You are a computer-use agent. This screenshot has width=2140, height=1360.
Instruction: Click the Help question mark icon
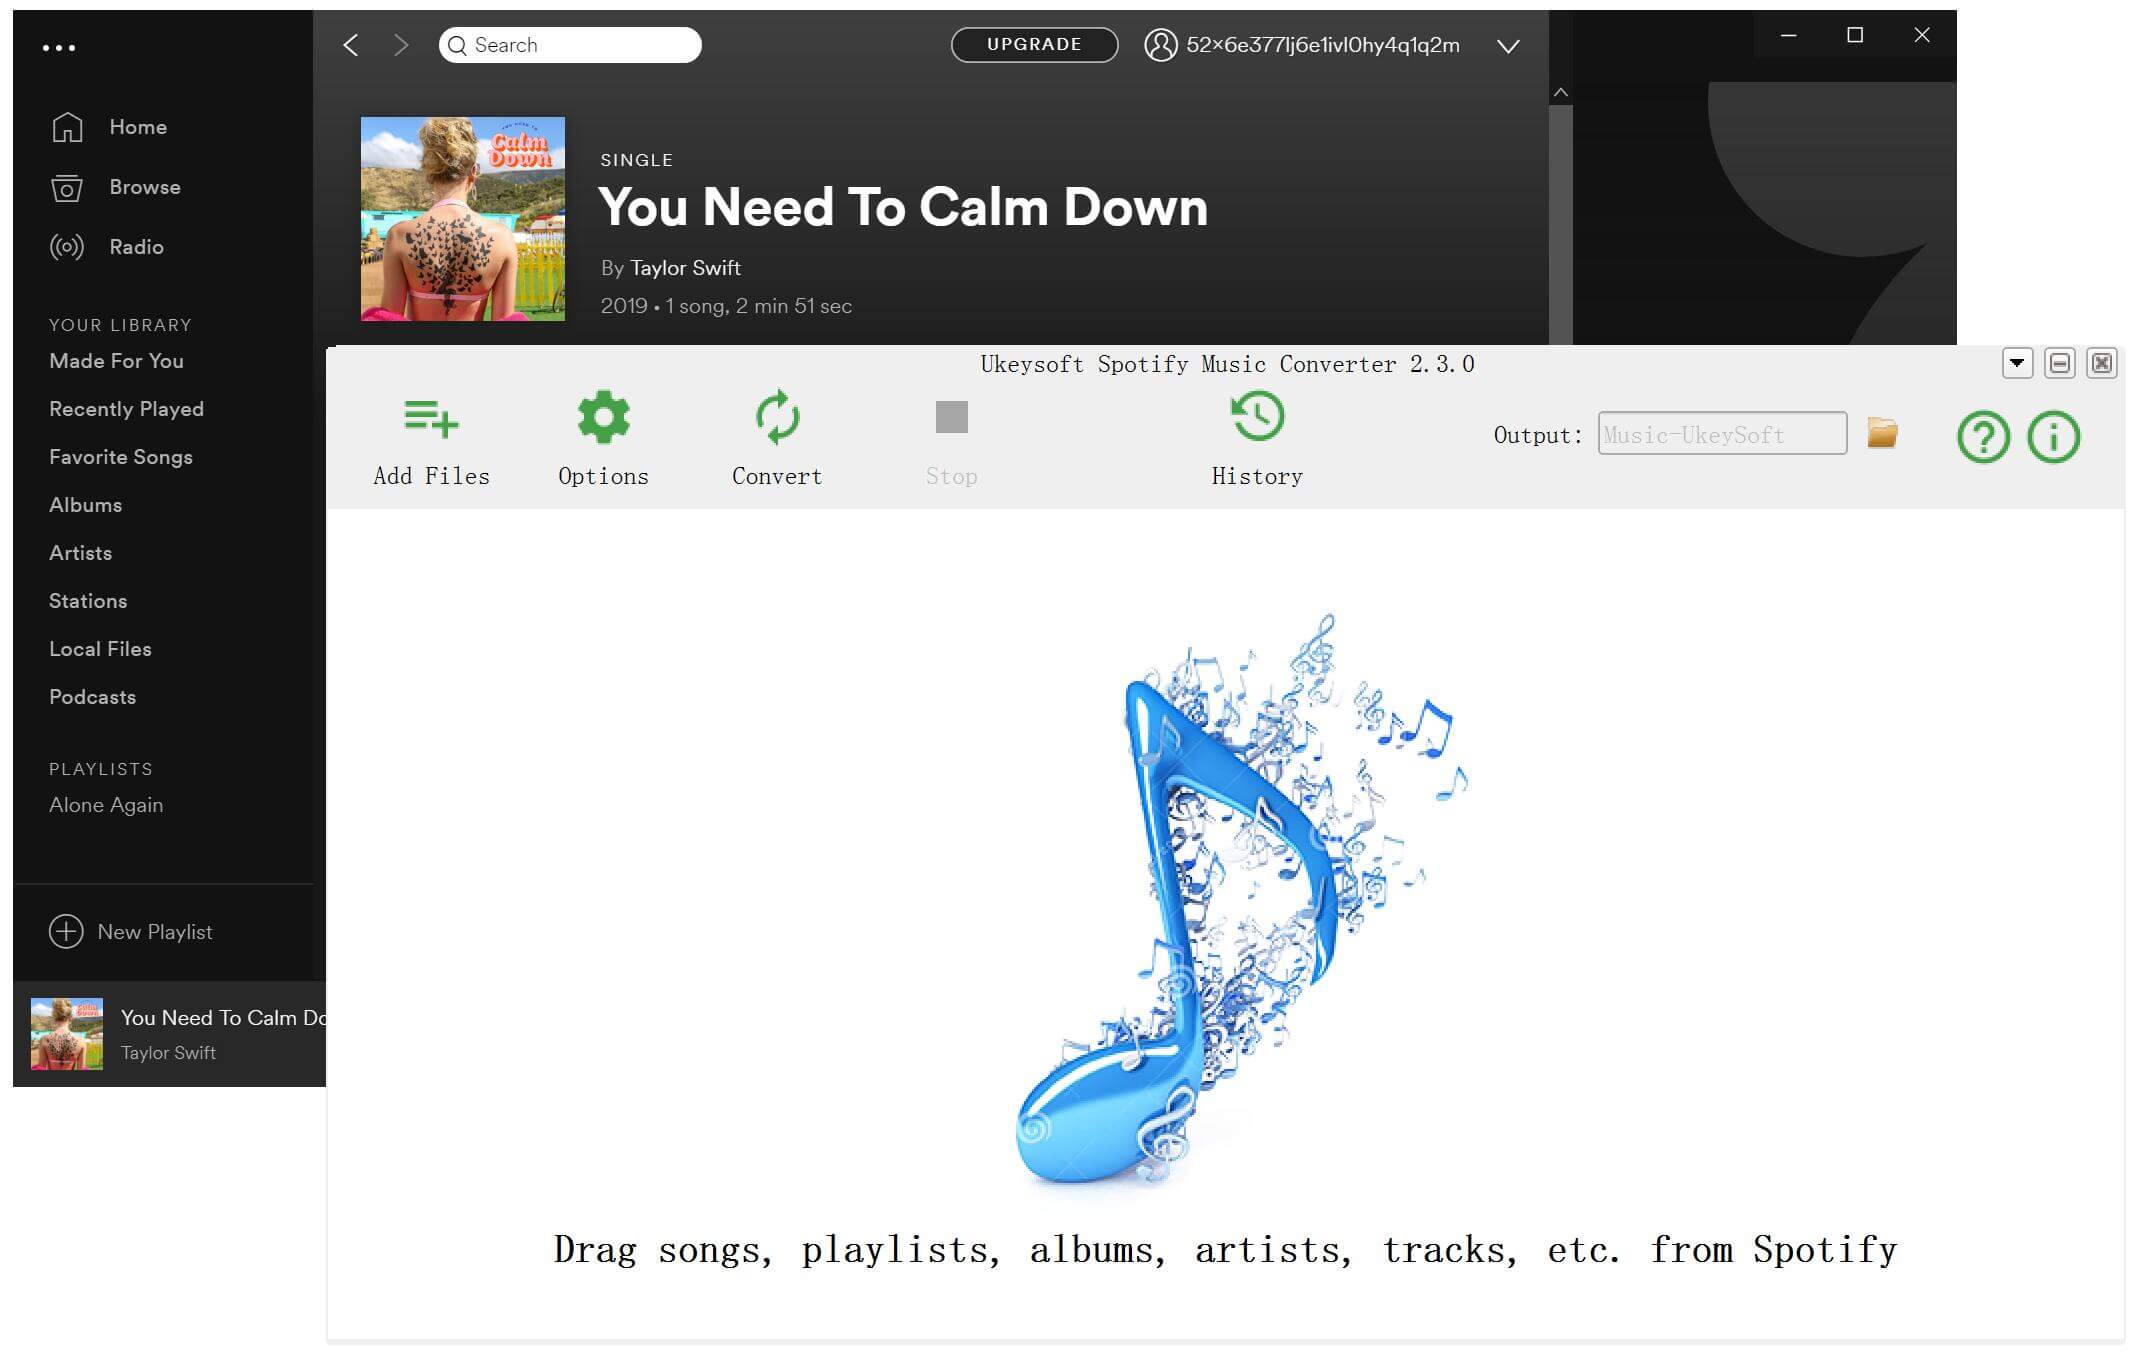1982,435
